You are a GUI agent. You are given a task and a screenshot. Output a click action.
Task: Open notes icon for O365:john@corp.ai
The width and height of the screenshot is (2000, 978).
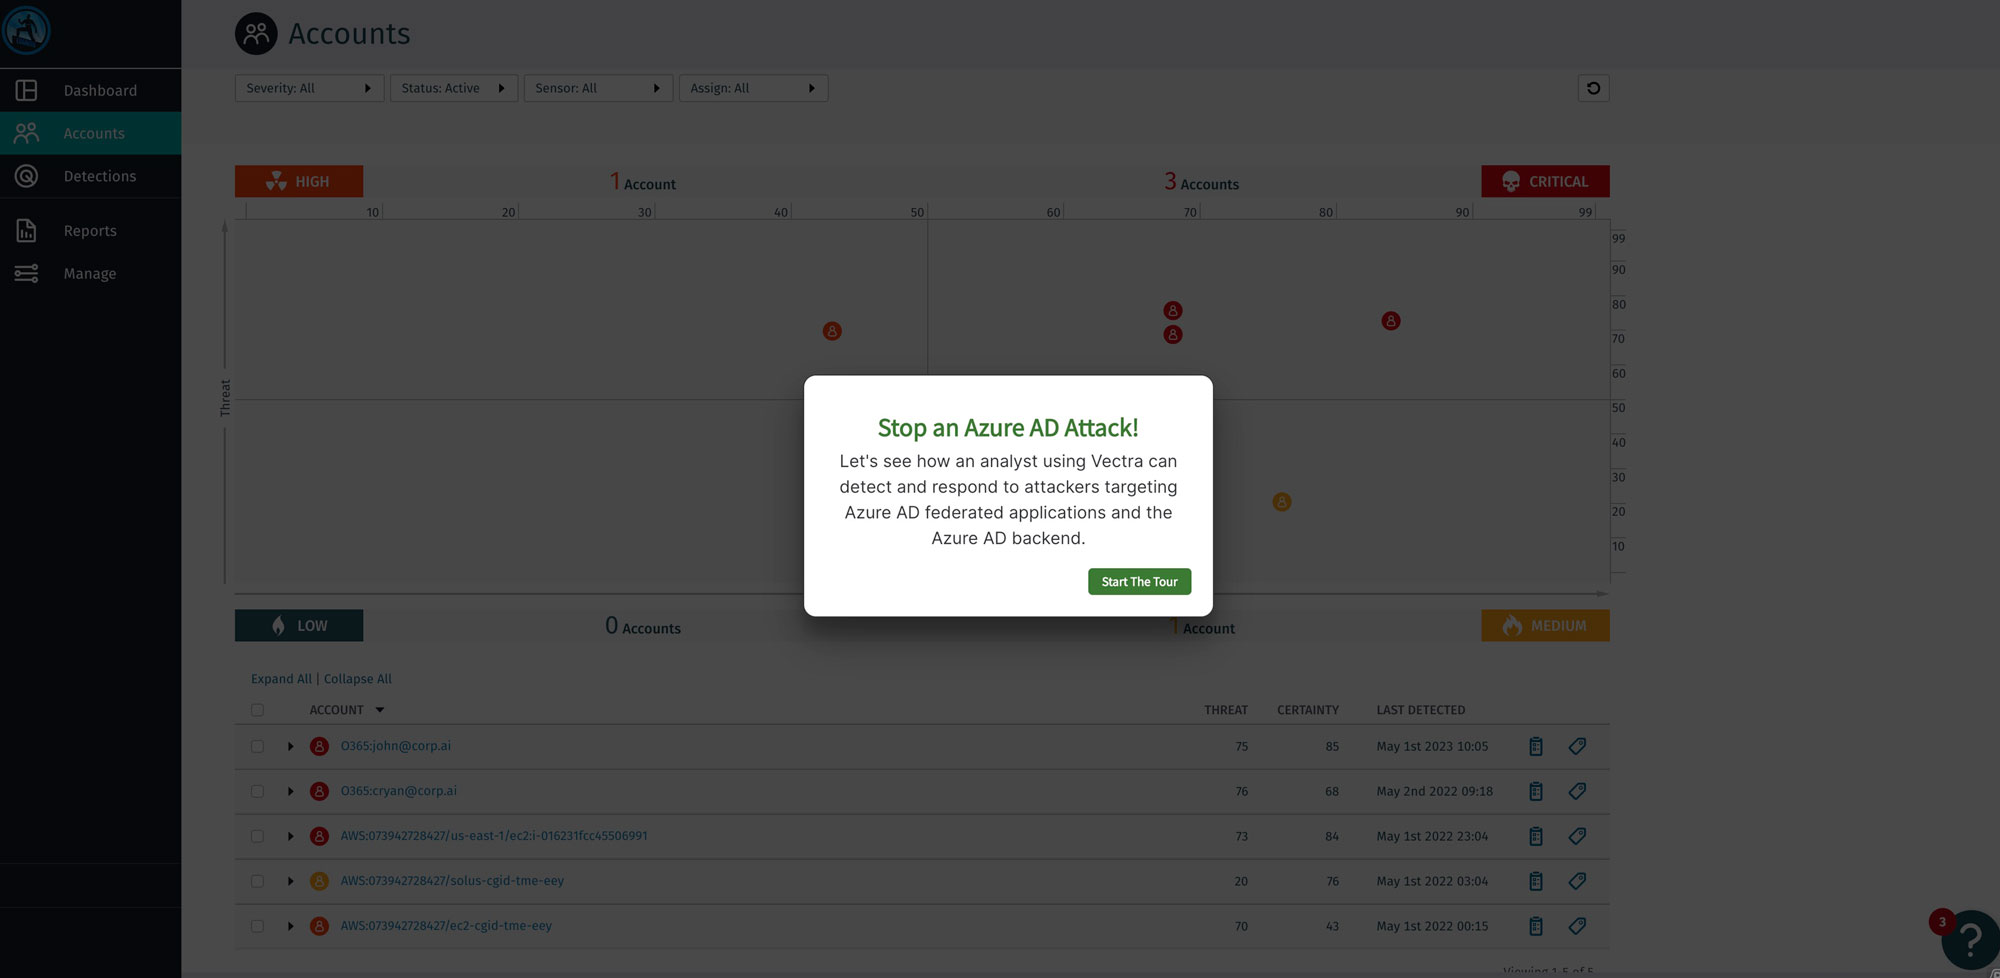click(x=1536, y=747)
